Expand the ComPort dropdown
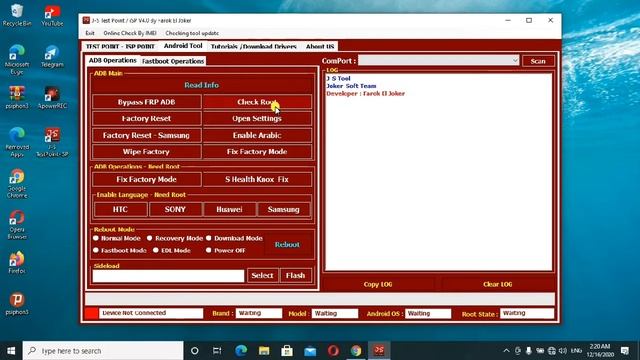 [x=515, y=61]
